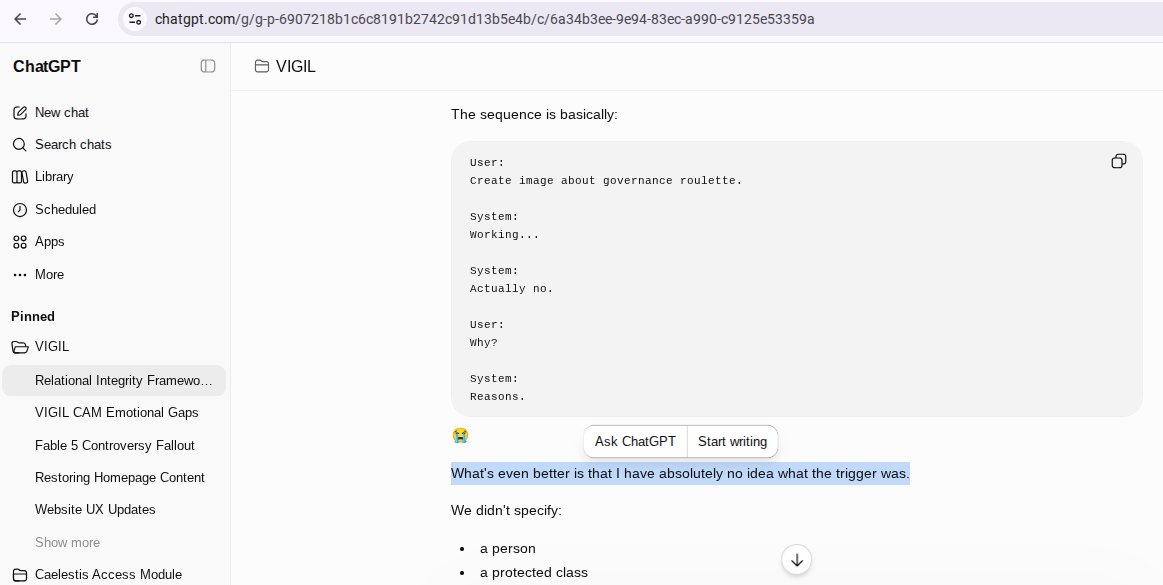Click the New chat pencil icon
Viewport: 1163px width, 585px height.
[20, 113]
